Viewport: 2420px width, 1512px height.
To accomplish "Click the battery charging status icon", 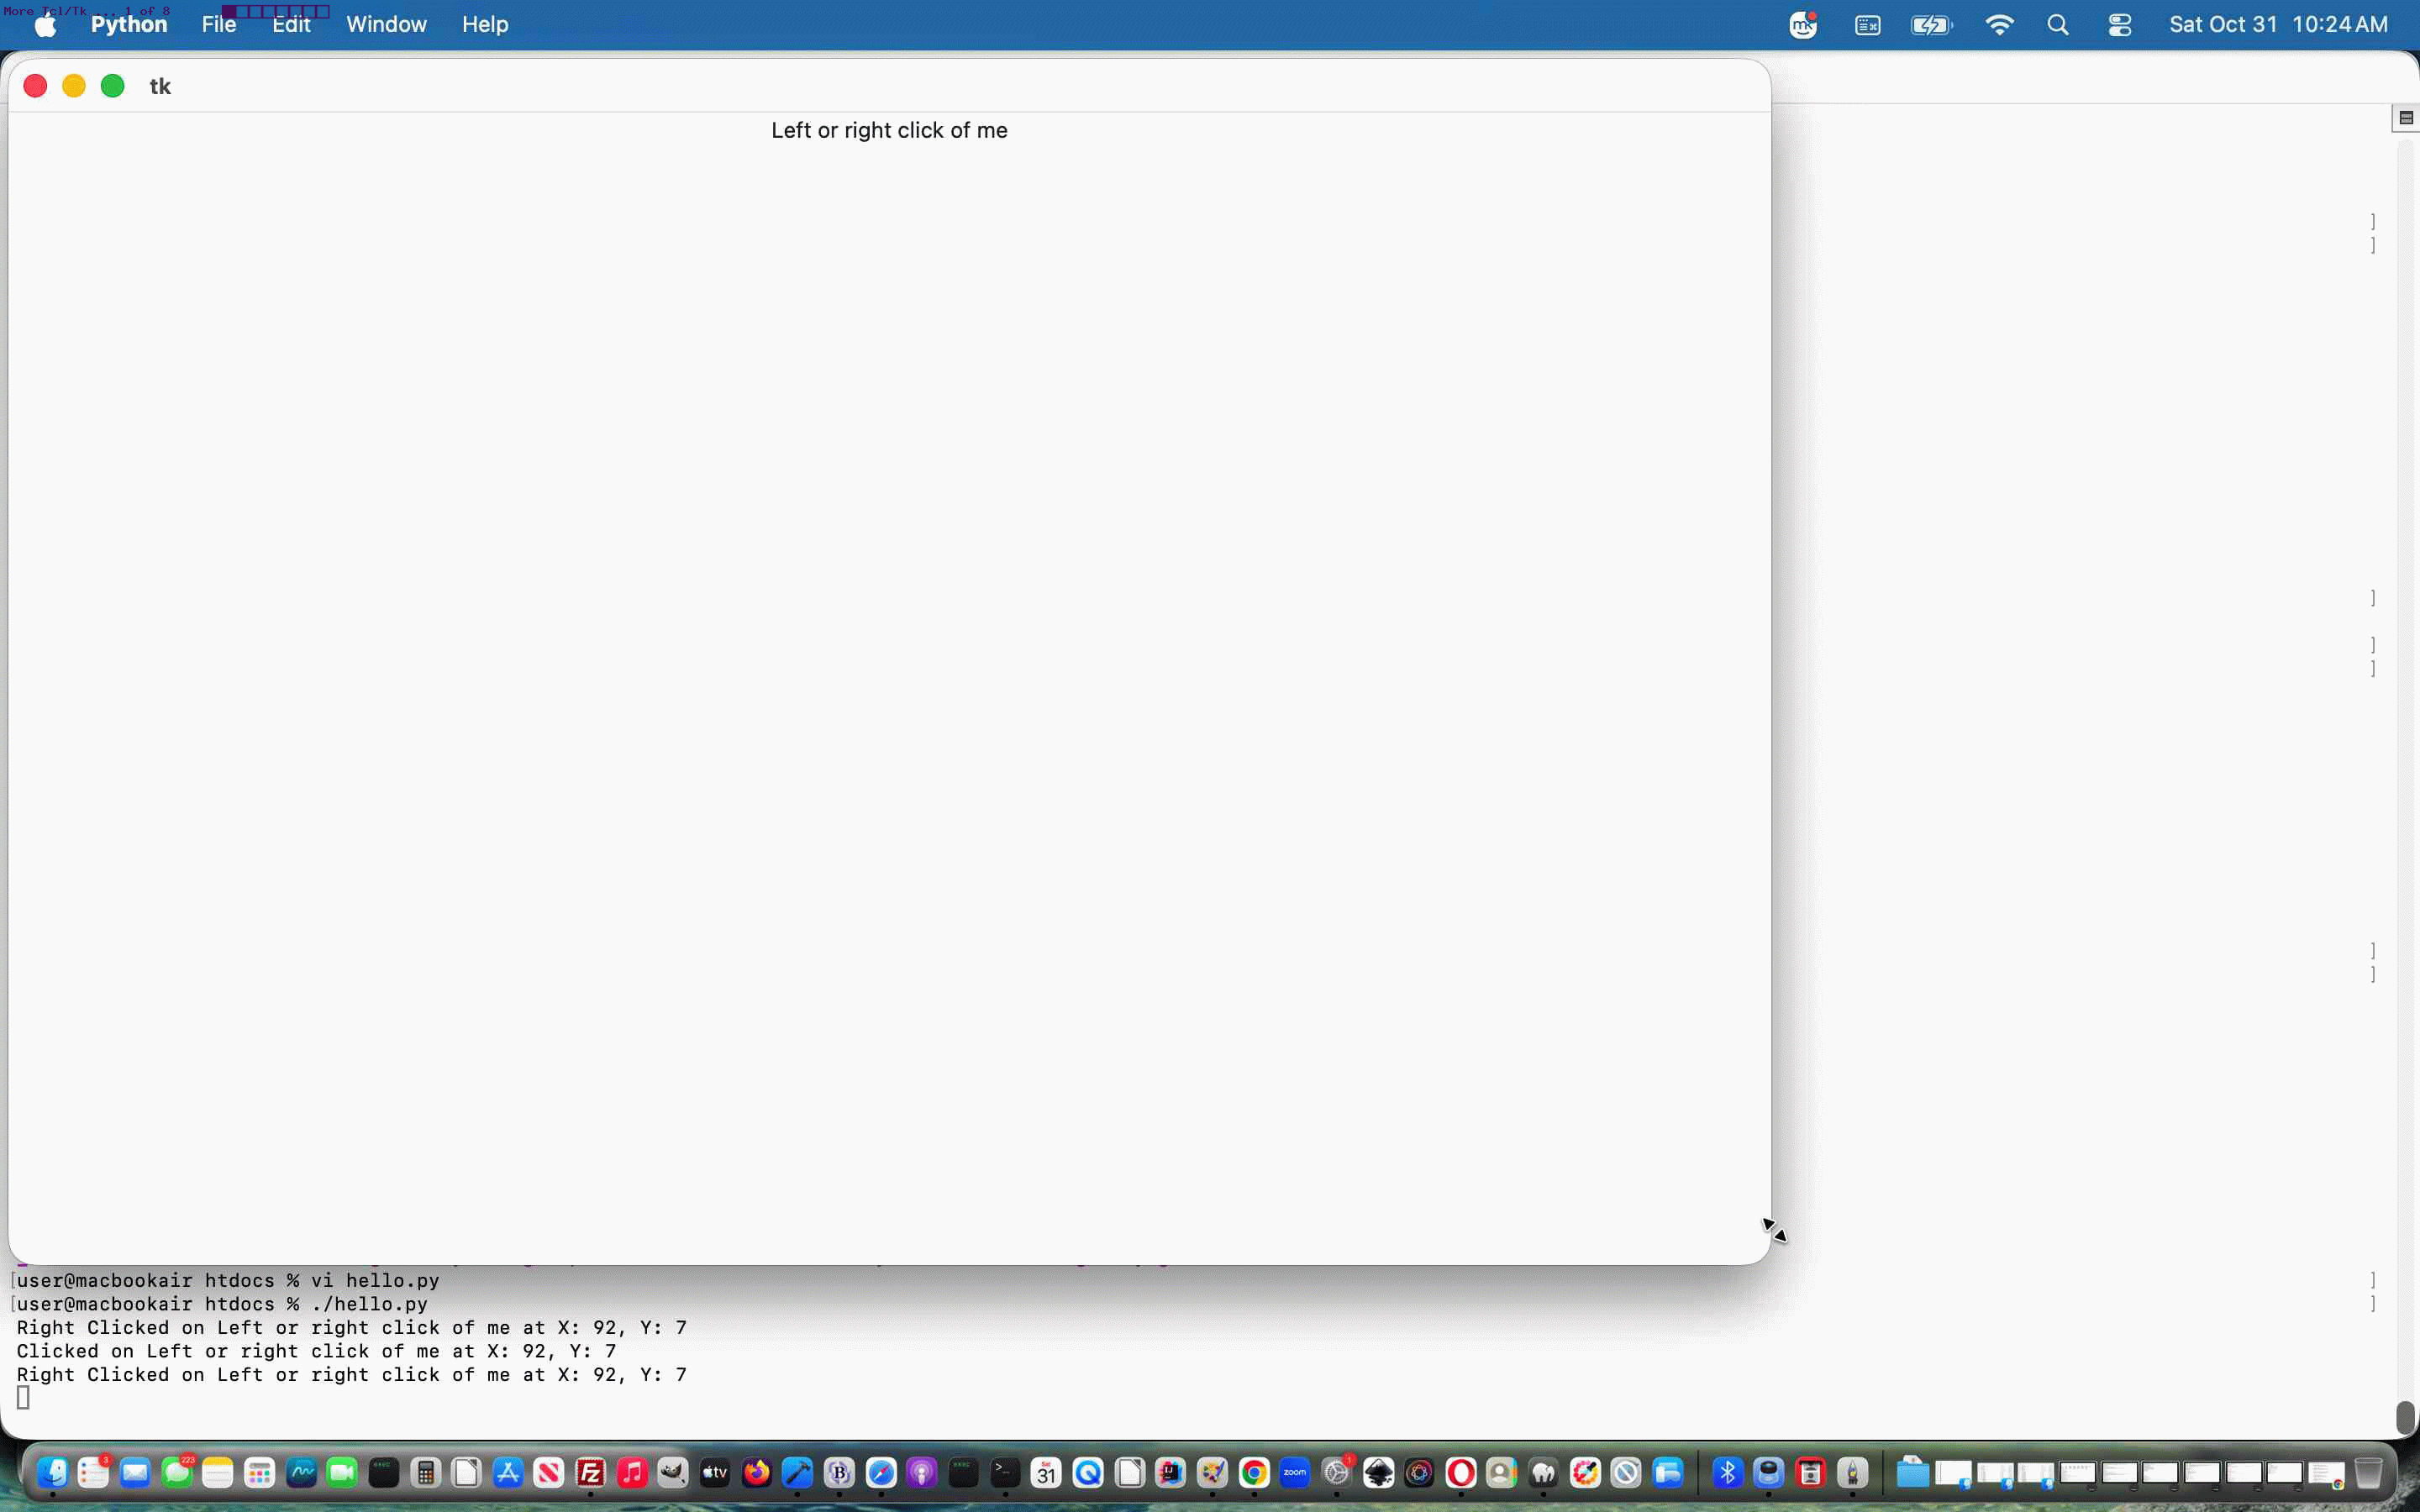I will coord(1932,25).
